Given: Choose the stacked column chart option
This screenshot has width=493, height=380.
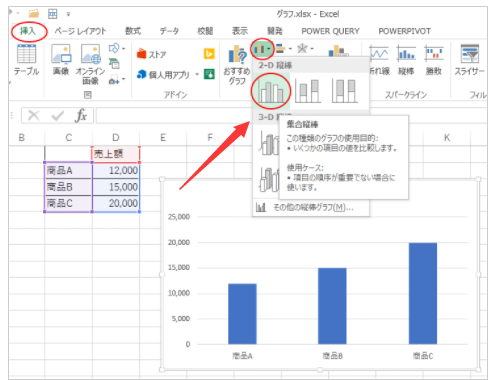Looking at the screenshot, I should [x=308, y=91].
